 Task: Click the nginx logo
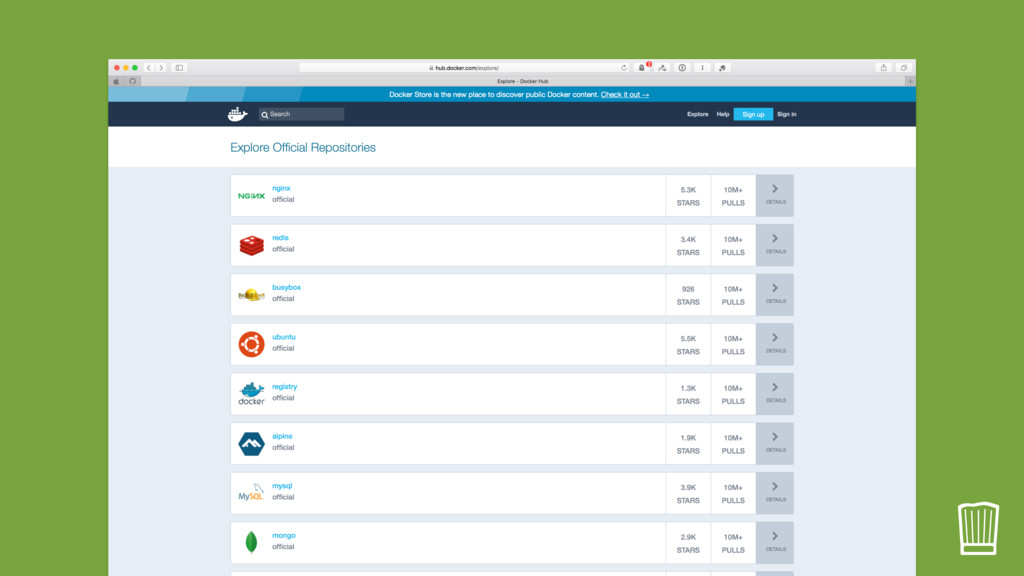point(251,196)
